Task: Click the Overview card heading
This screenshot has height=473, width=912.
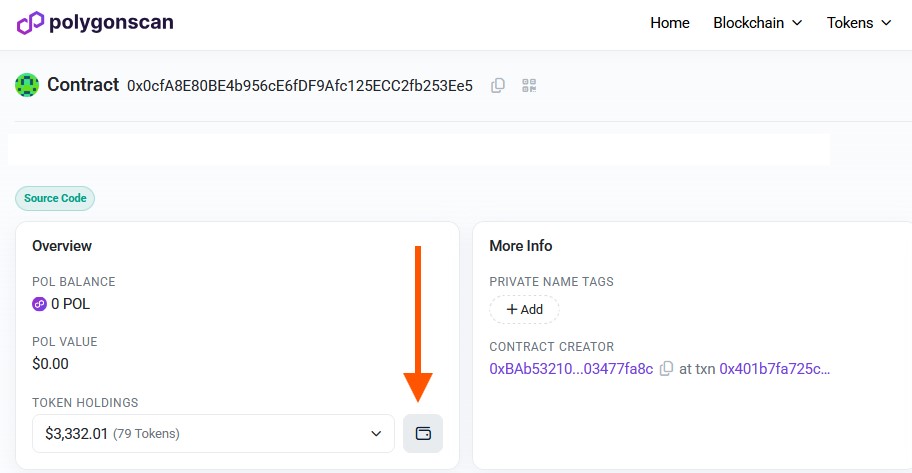Action: point(62,246)
